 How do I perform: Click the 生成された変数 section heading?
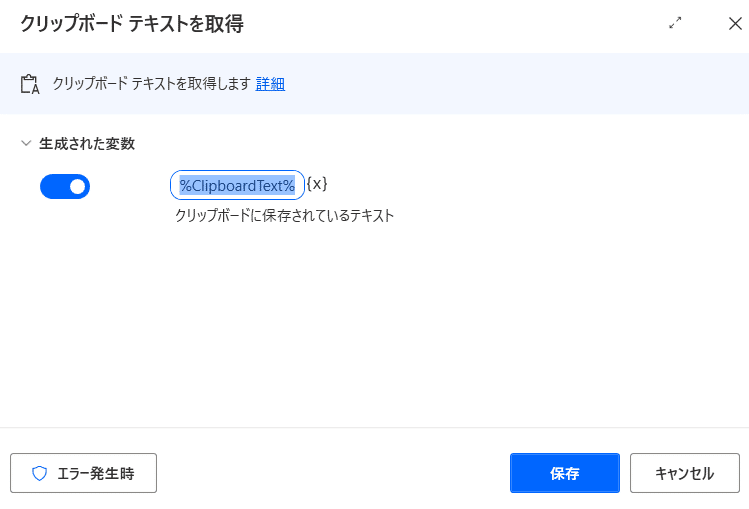[x=87, y=143]
